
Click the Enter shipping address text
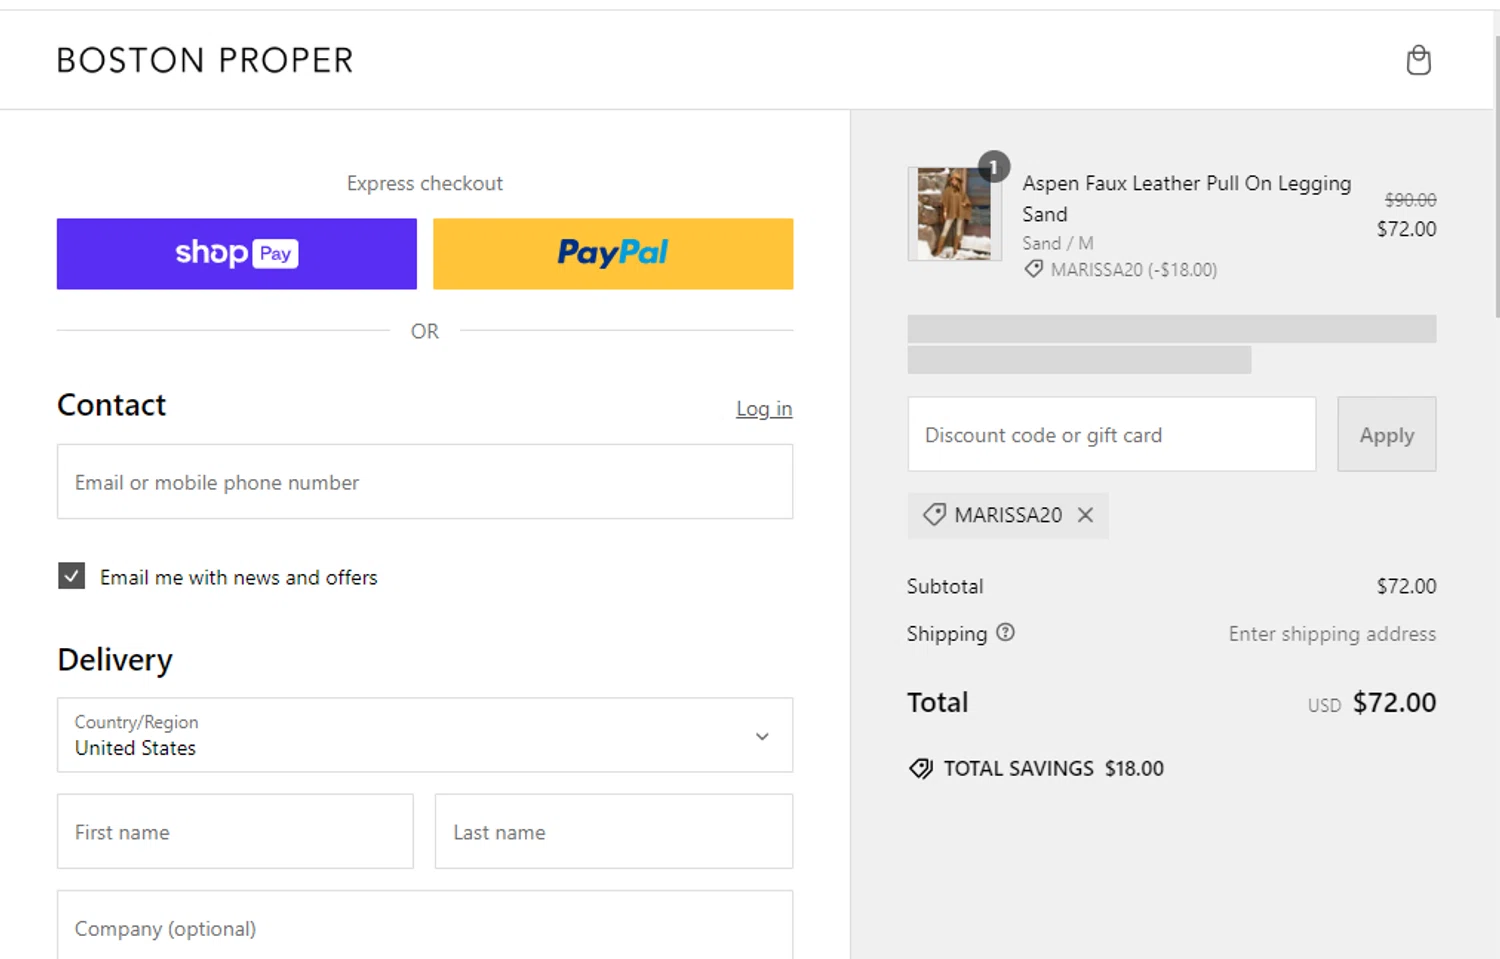(x=1332, y=634)
